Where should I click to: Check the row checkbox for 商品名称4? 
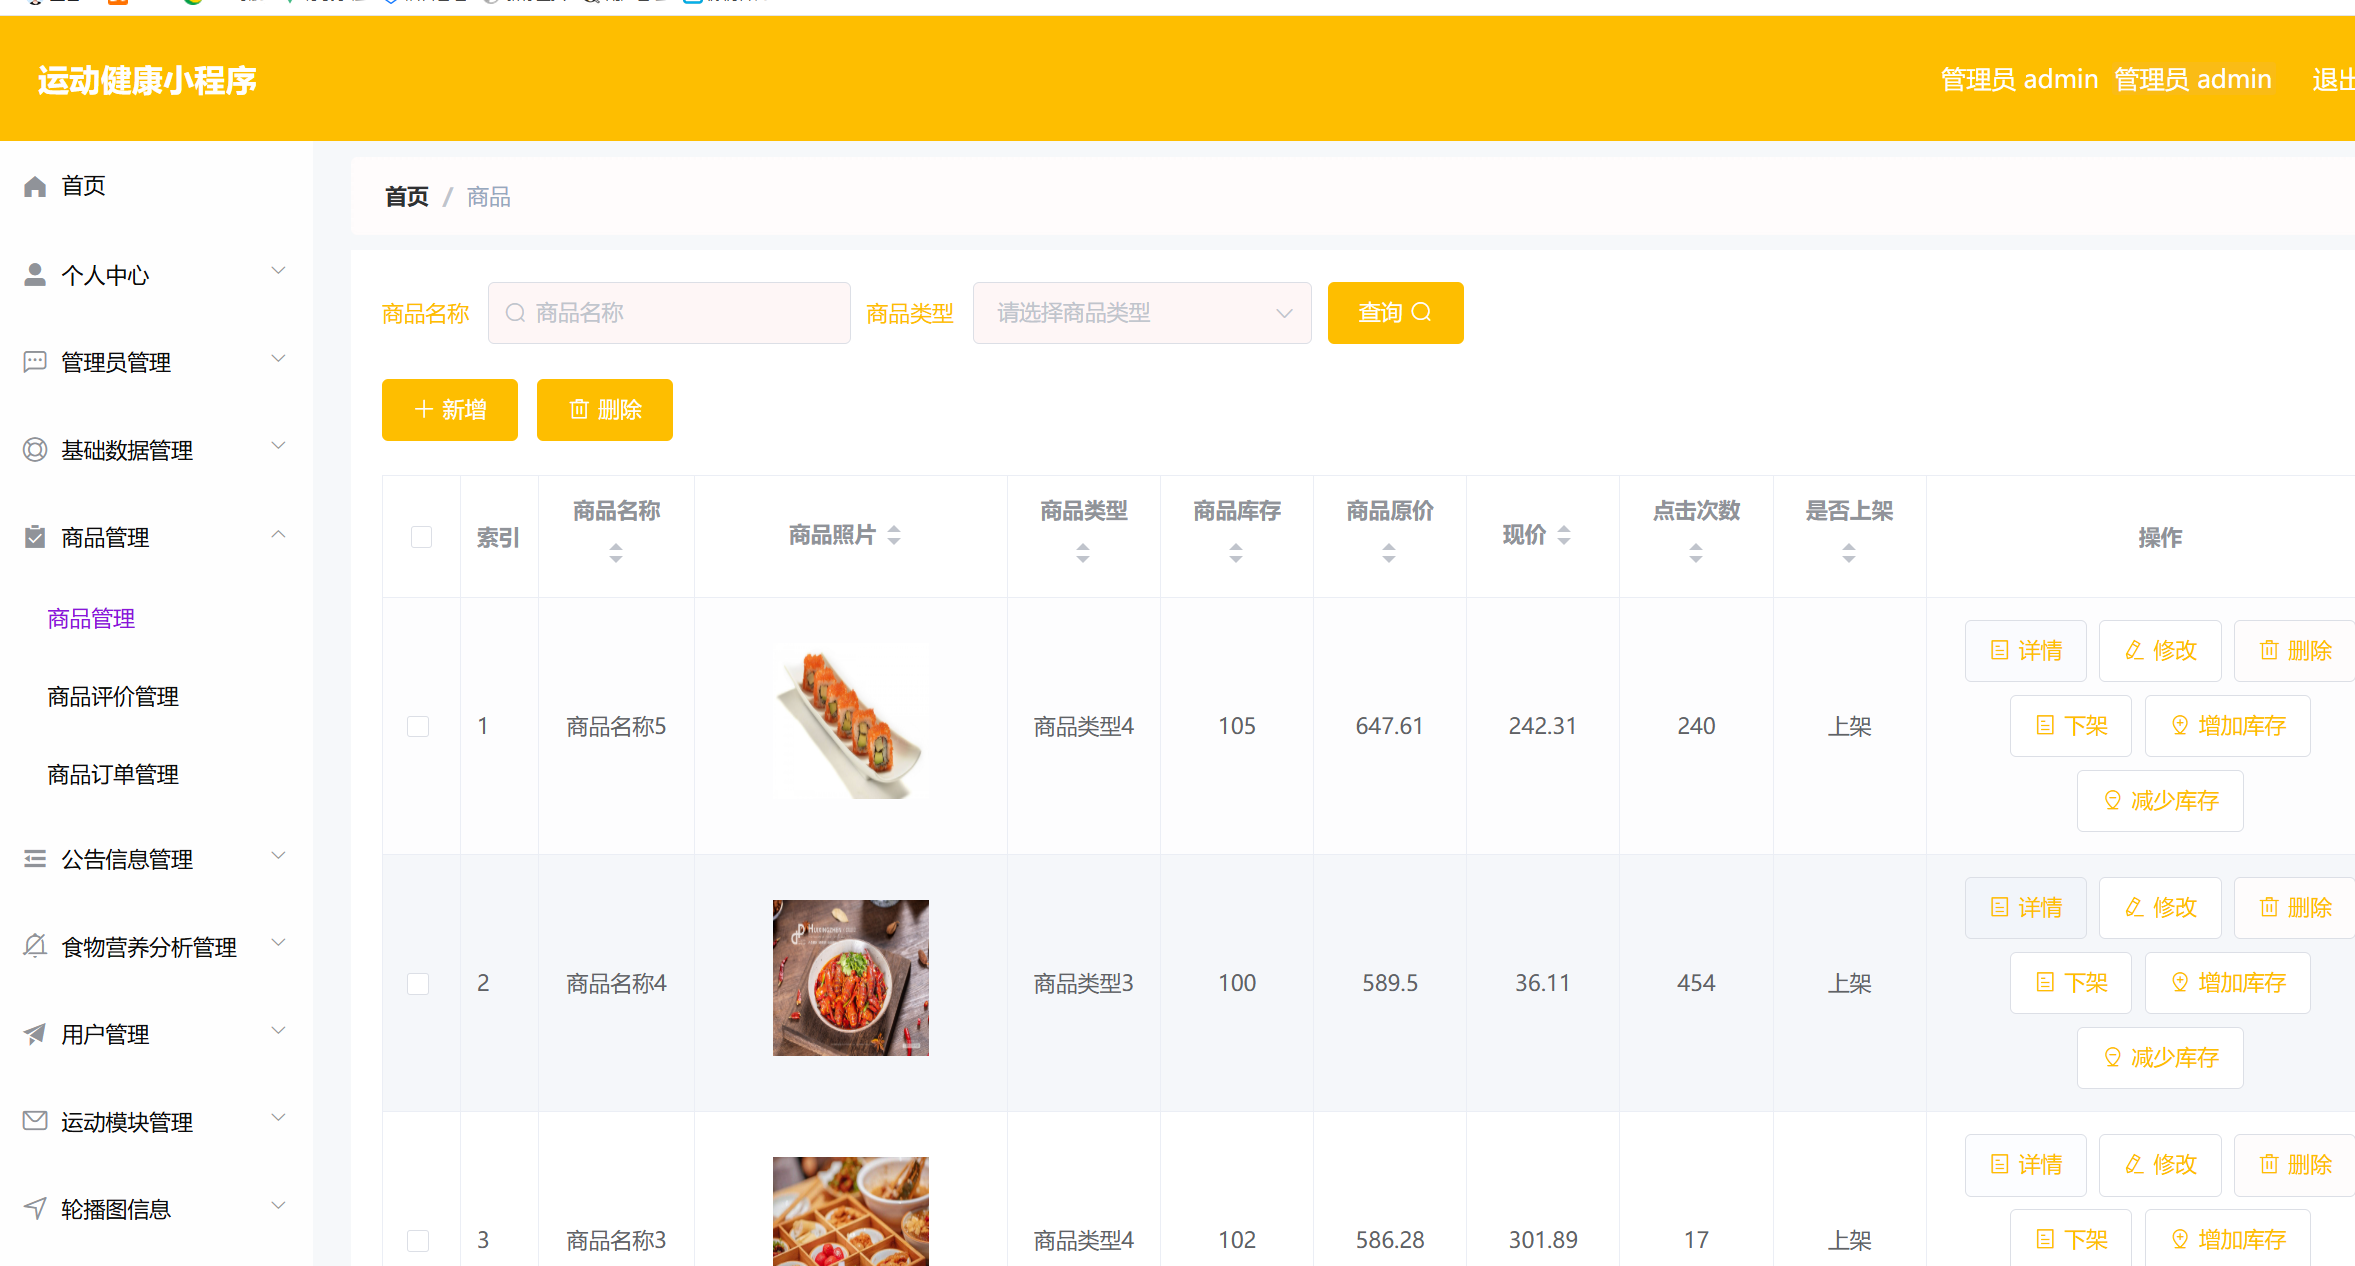[418, 983]
